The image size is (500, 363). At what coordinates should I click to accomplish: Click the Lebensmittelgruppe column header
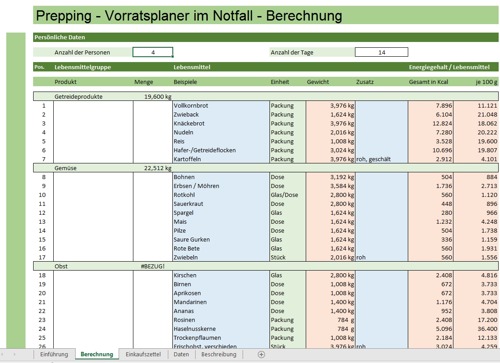(83, 67)
